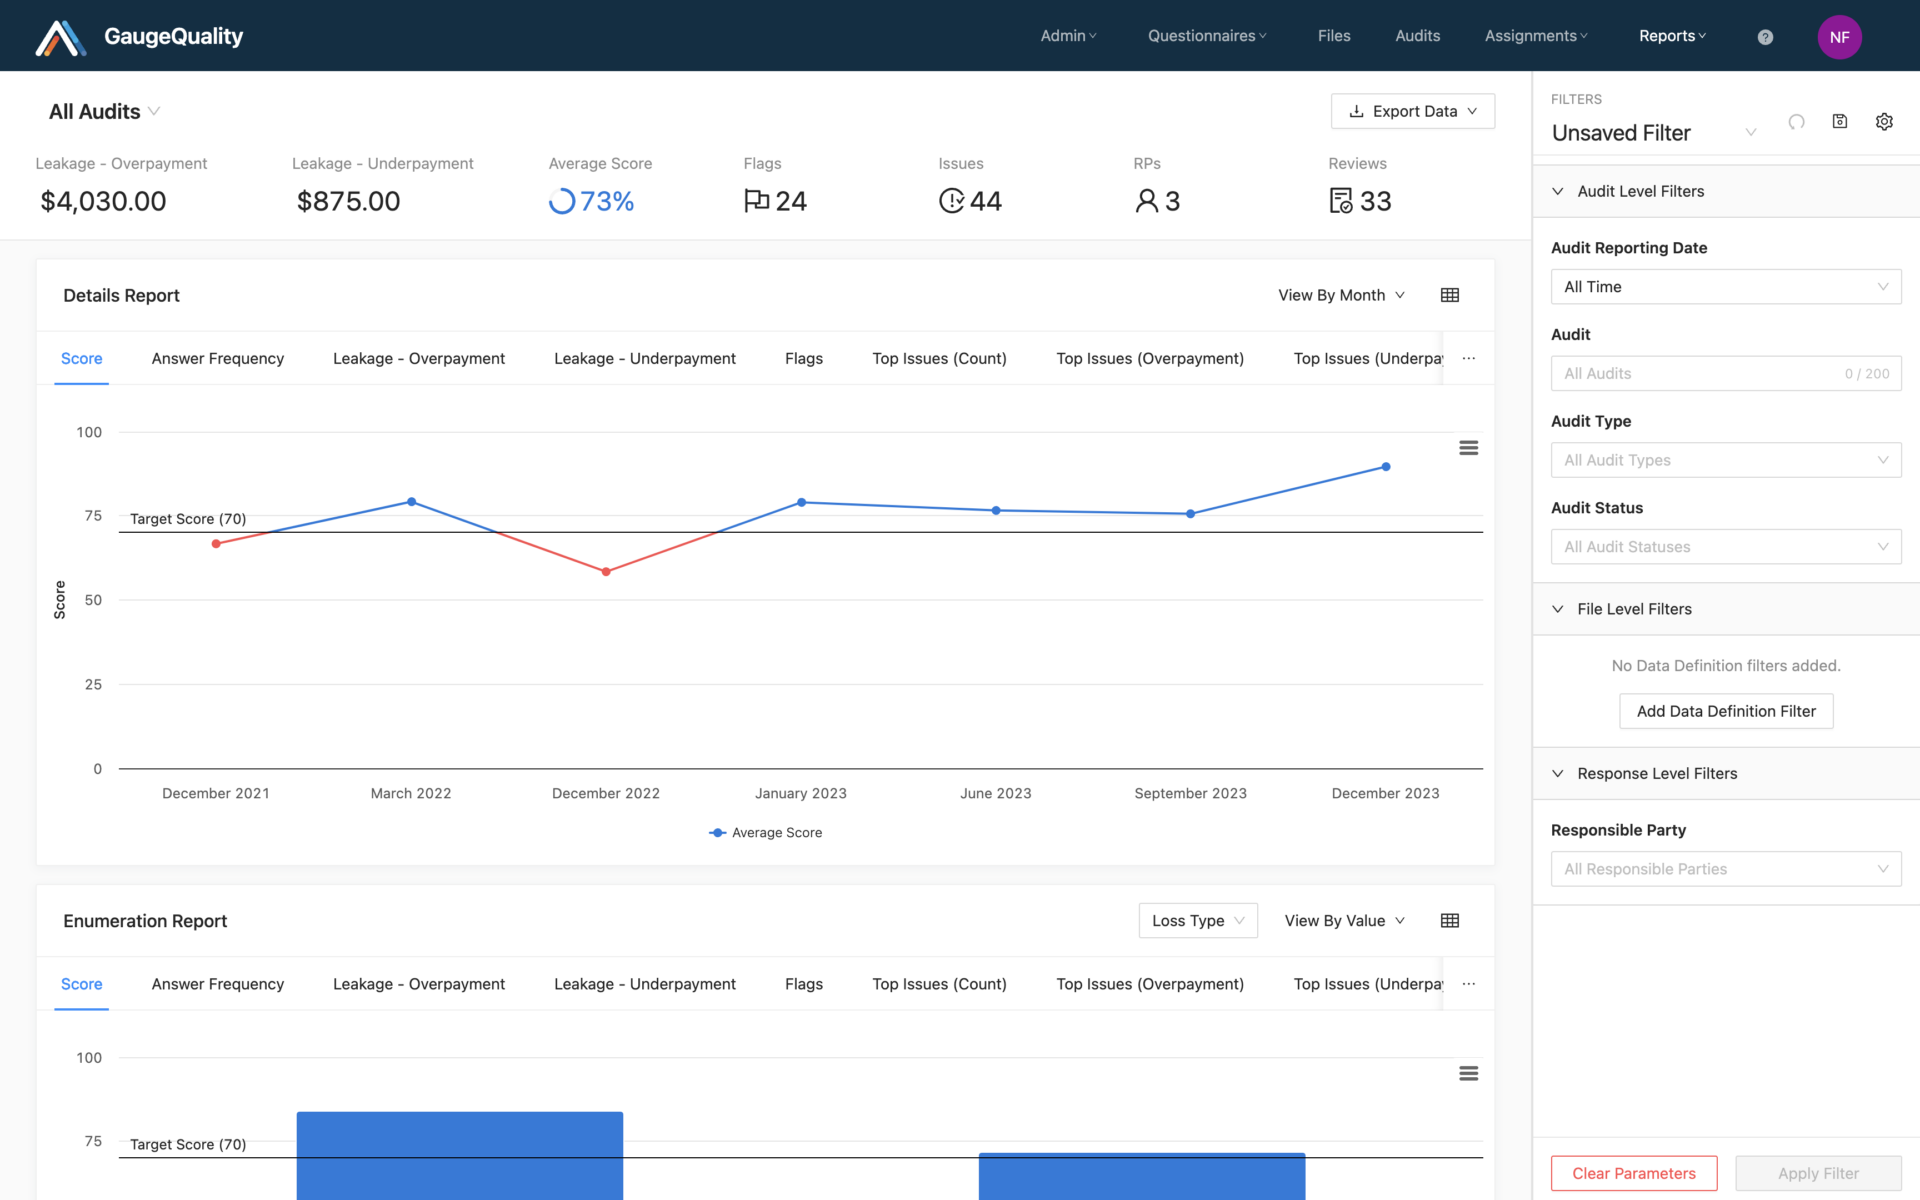Click the $875.00 underpayment value

pyautogui.click(x=348, y=201)
